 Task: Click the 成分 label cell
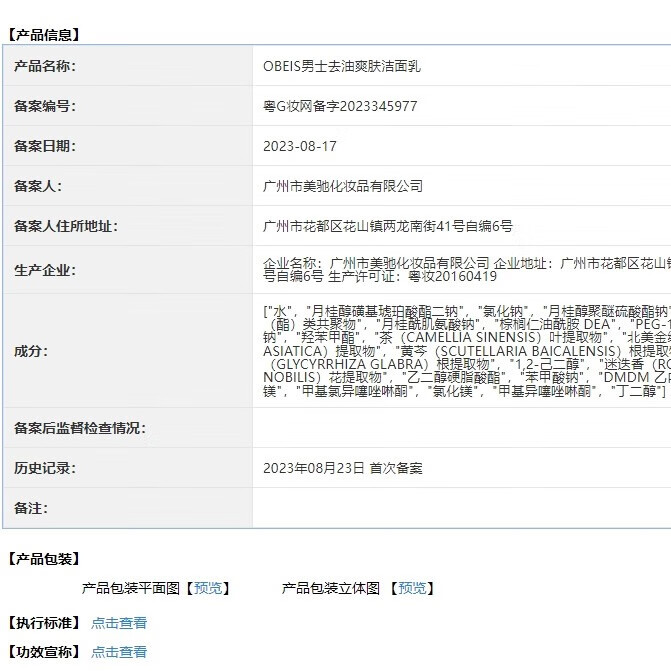128,351
